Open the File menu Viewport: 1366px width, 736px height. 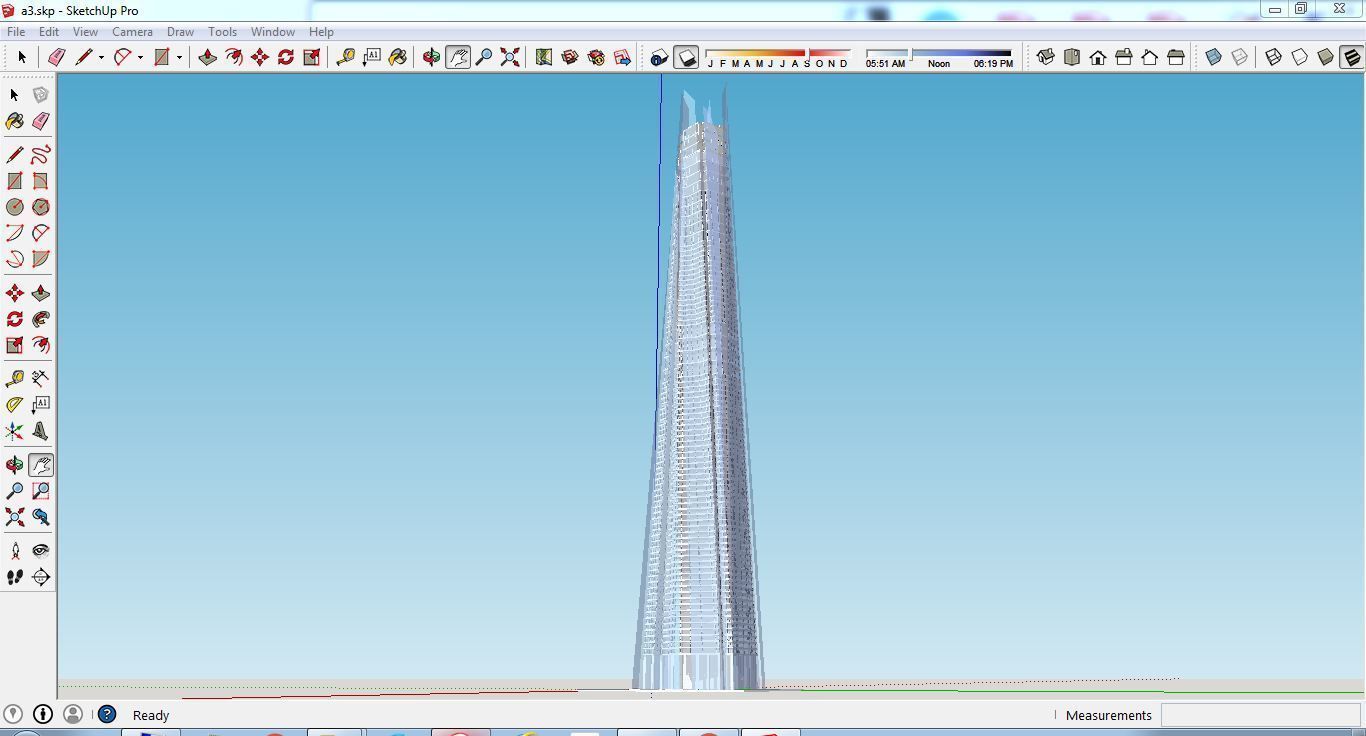(x=16, y=32)
